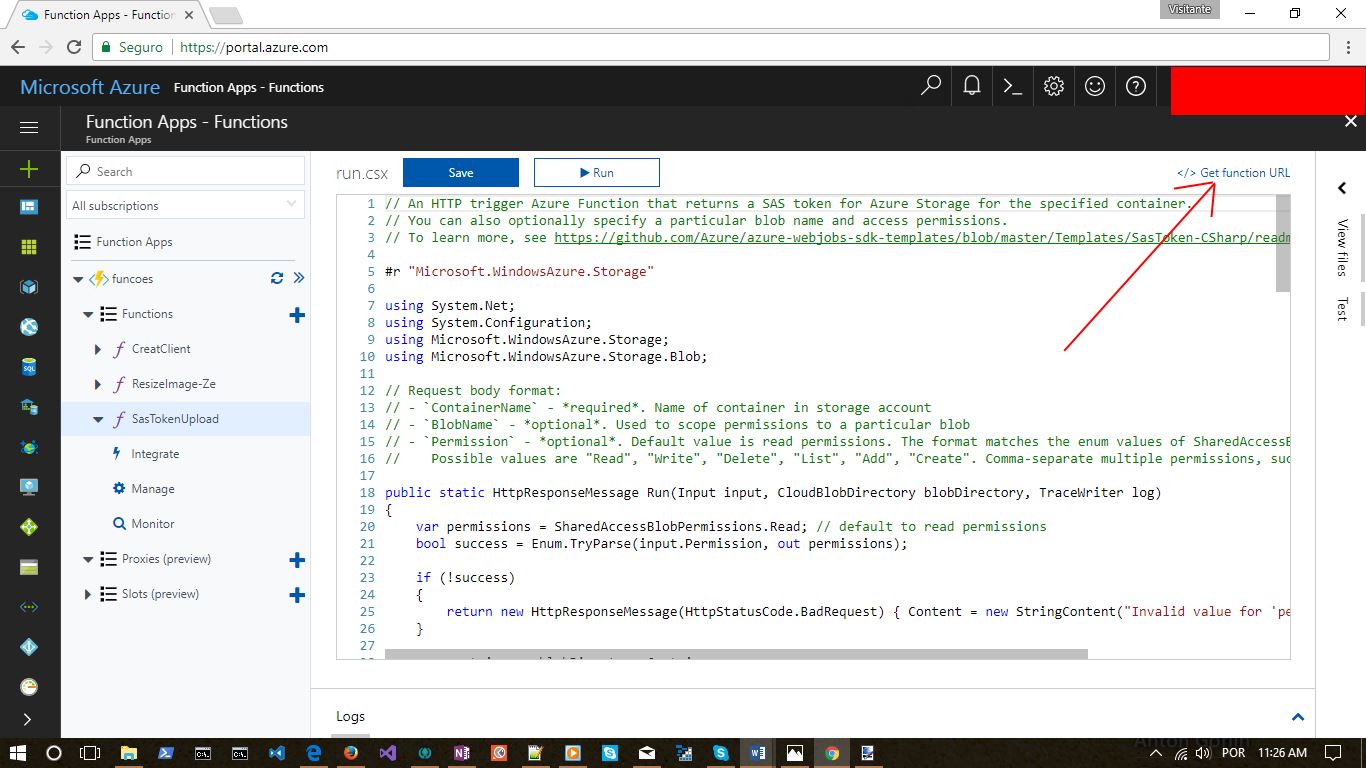Collapse the right panel arrow
Viewport: 1366px width, 768px height.
click(1341, 188)
